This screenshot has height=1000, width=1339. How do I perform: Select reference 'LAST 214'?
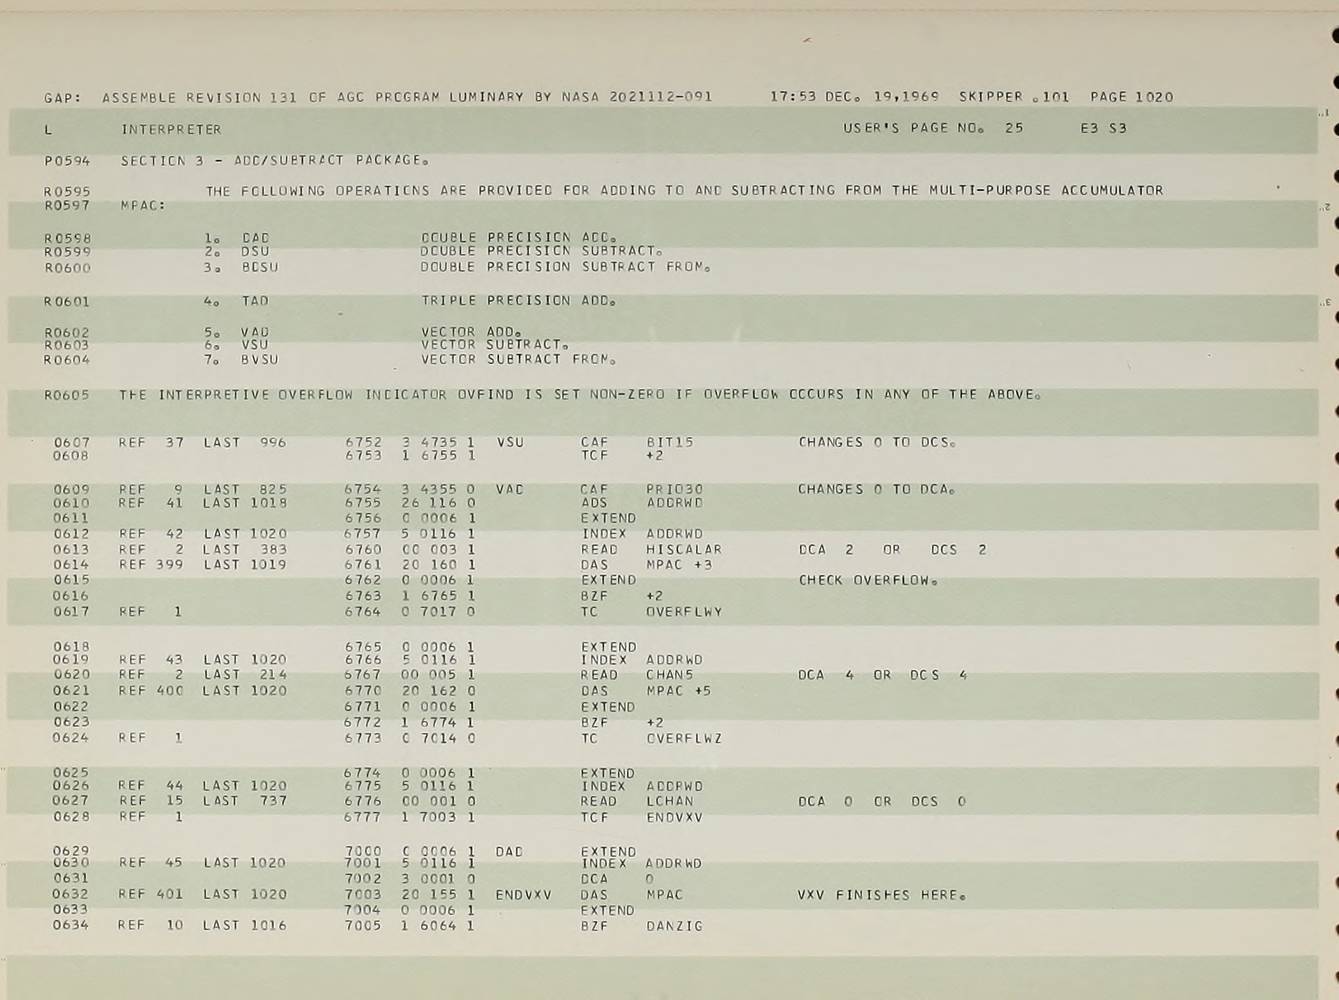245,674
